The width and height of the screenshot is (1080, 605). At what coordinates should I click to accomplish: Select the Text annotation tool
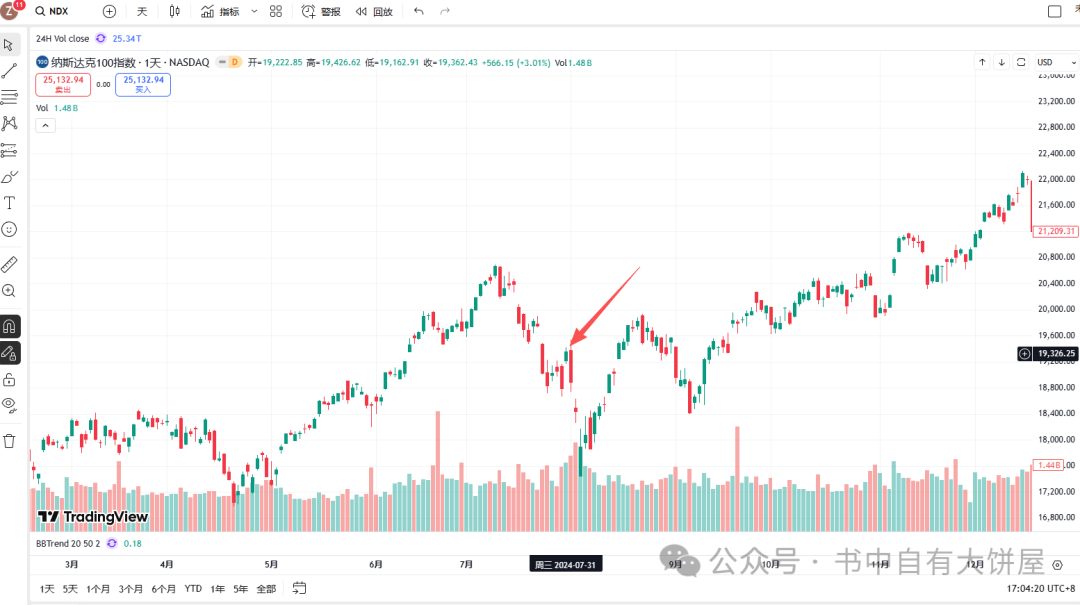[10, 202]
